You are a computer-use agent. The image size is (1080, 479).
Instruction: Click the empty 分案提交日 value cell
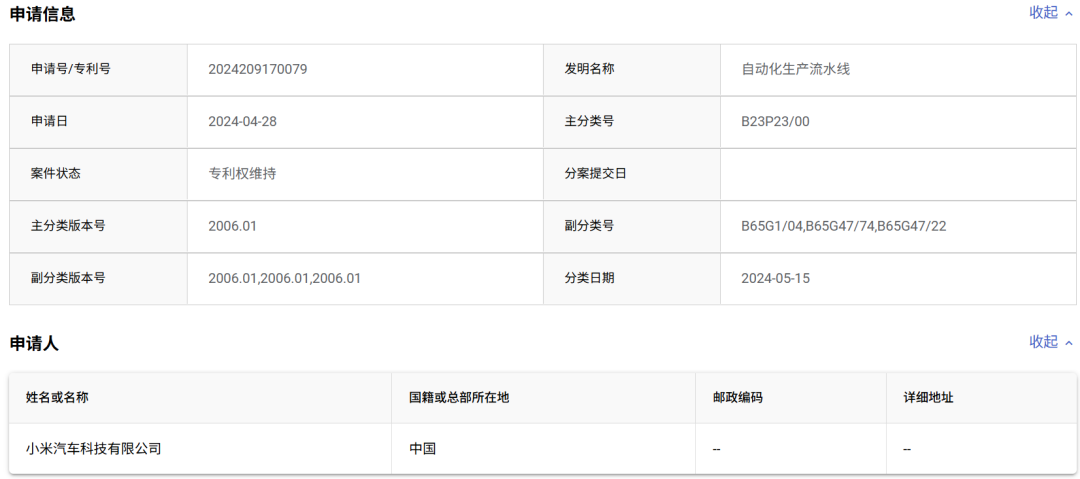tap(898, 173)
